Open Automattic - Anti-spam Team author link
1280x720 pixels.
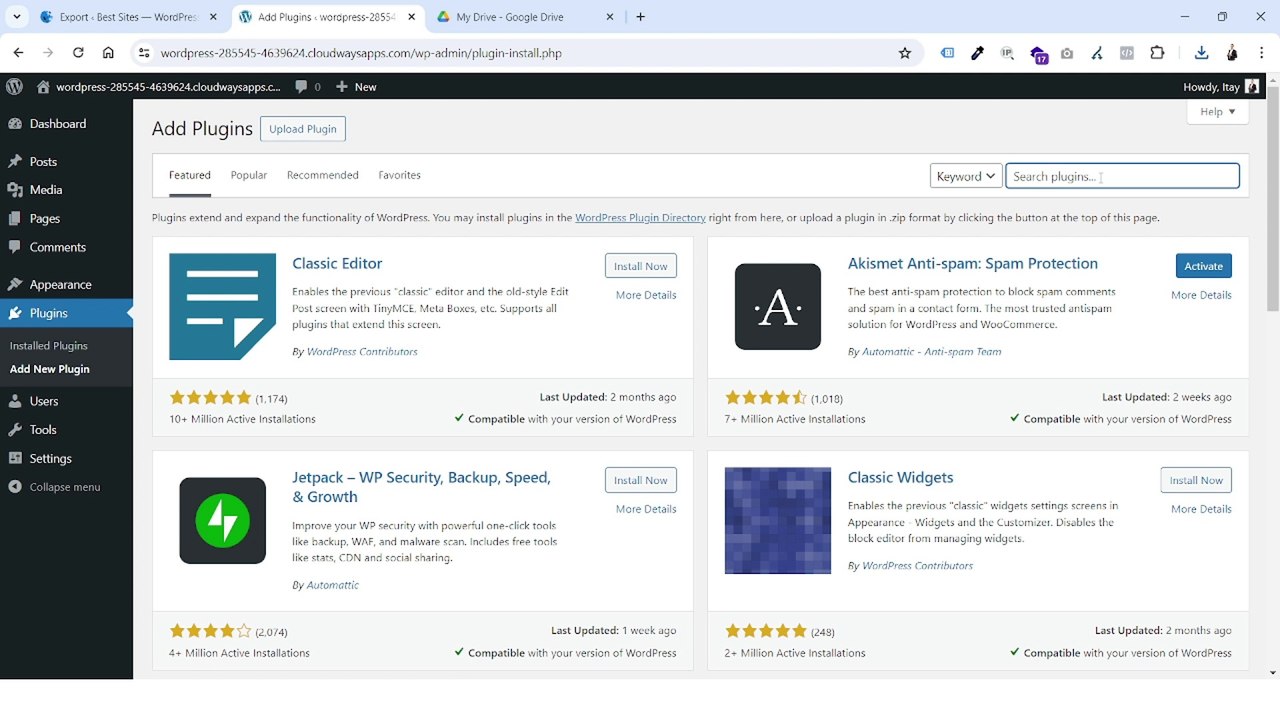click(932, 352)
